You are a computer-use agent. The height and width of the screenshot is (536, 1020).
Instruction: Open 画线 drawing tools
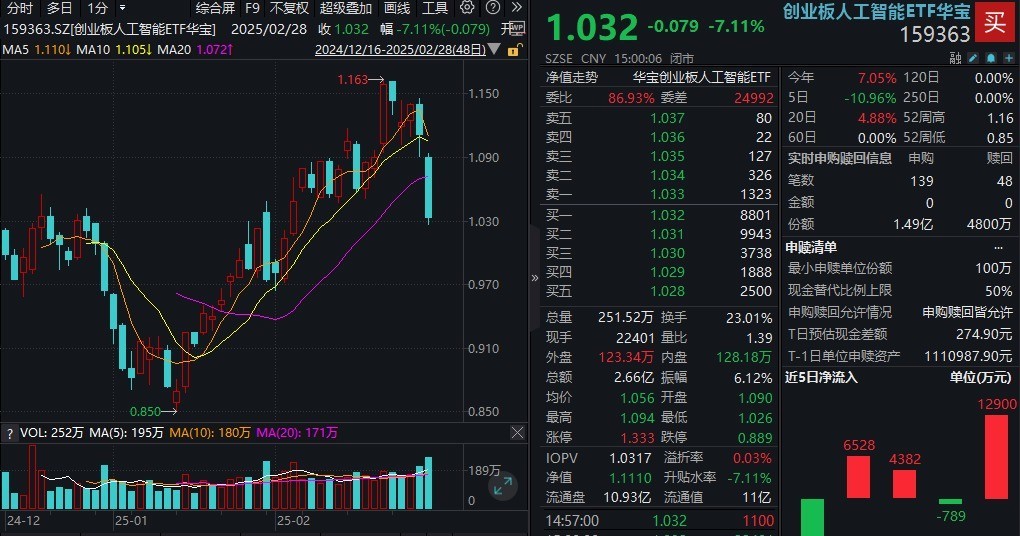[397, 8]
